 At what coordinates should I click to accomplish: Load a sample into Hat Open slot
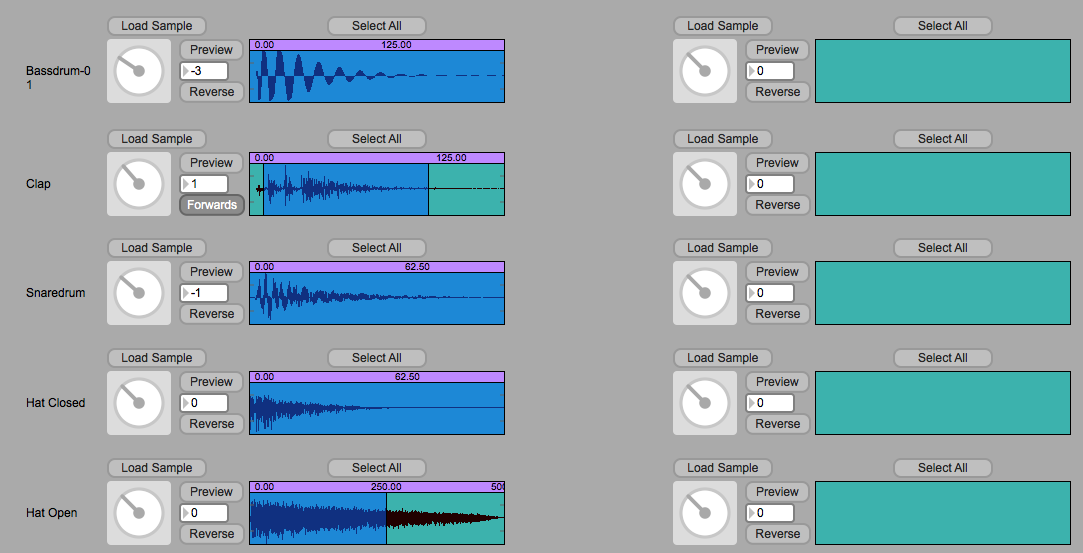tap(157, 467)
